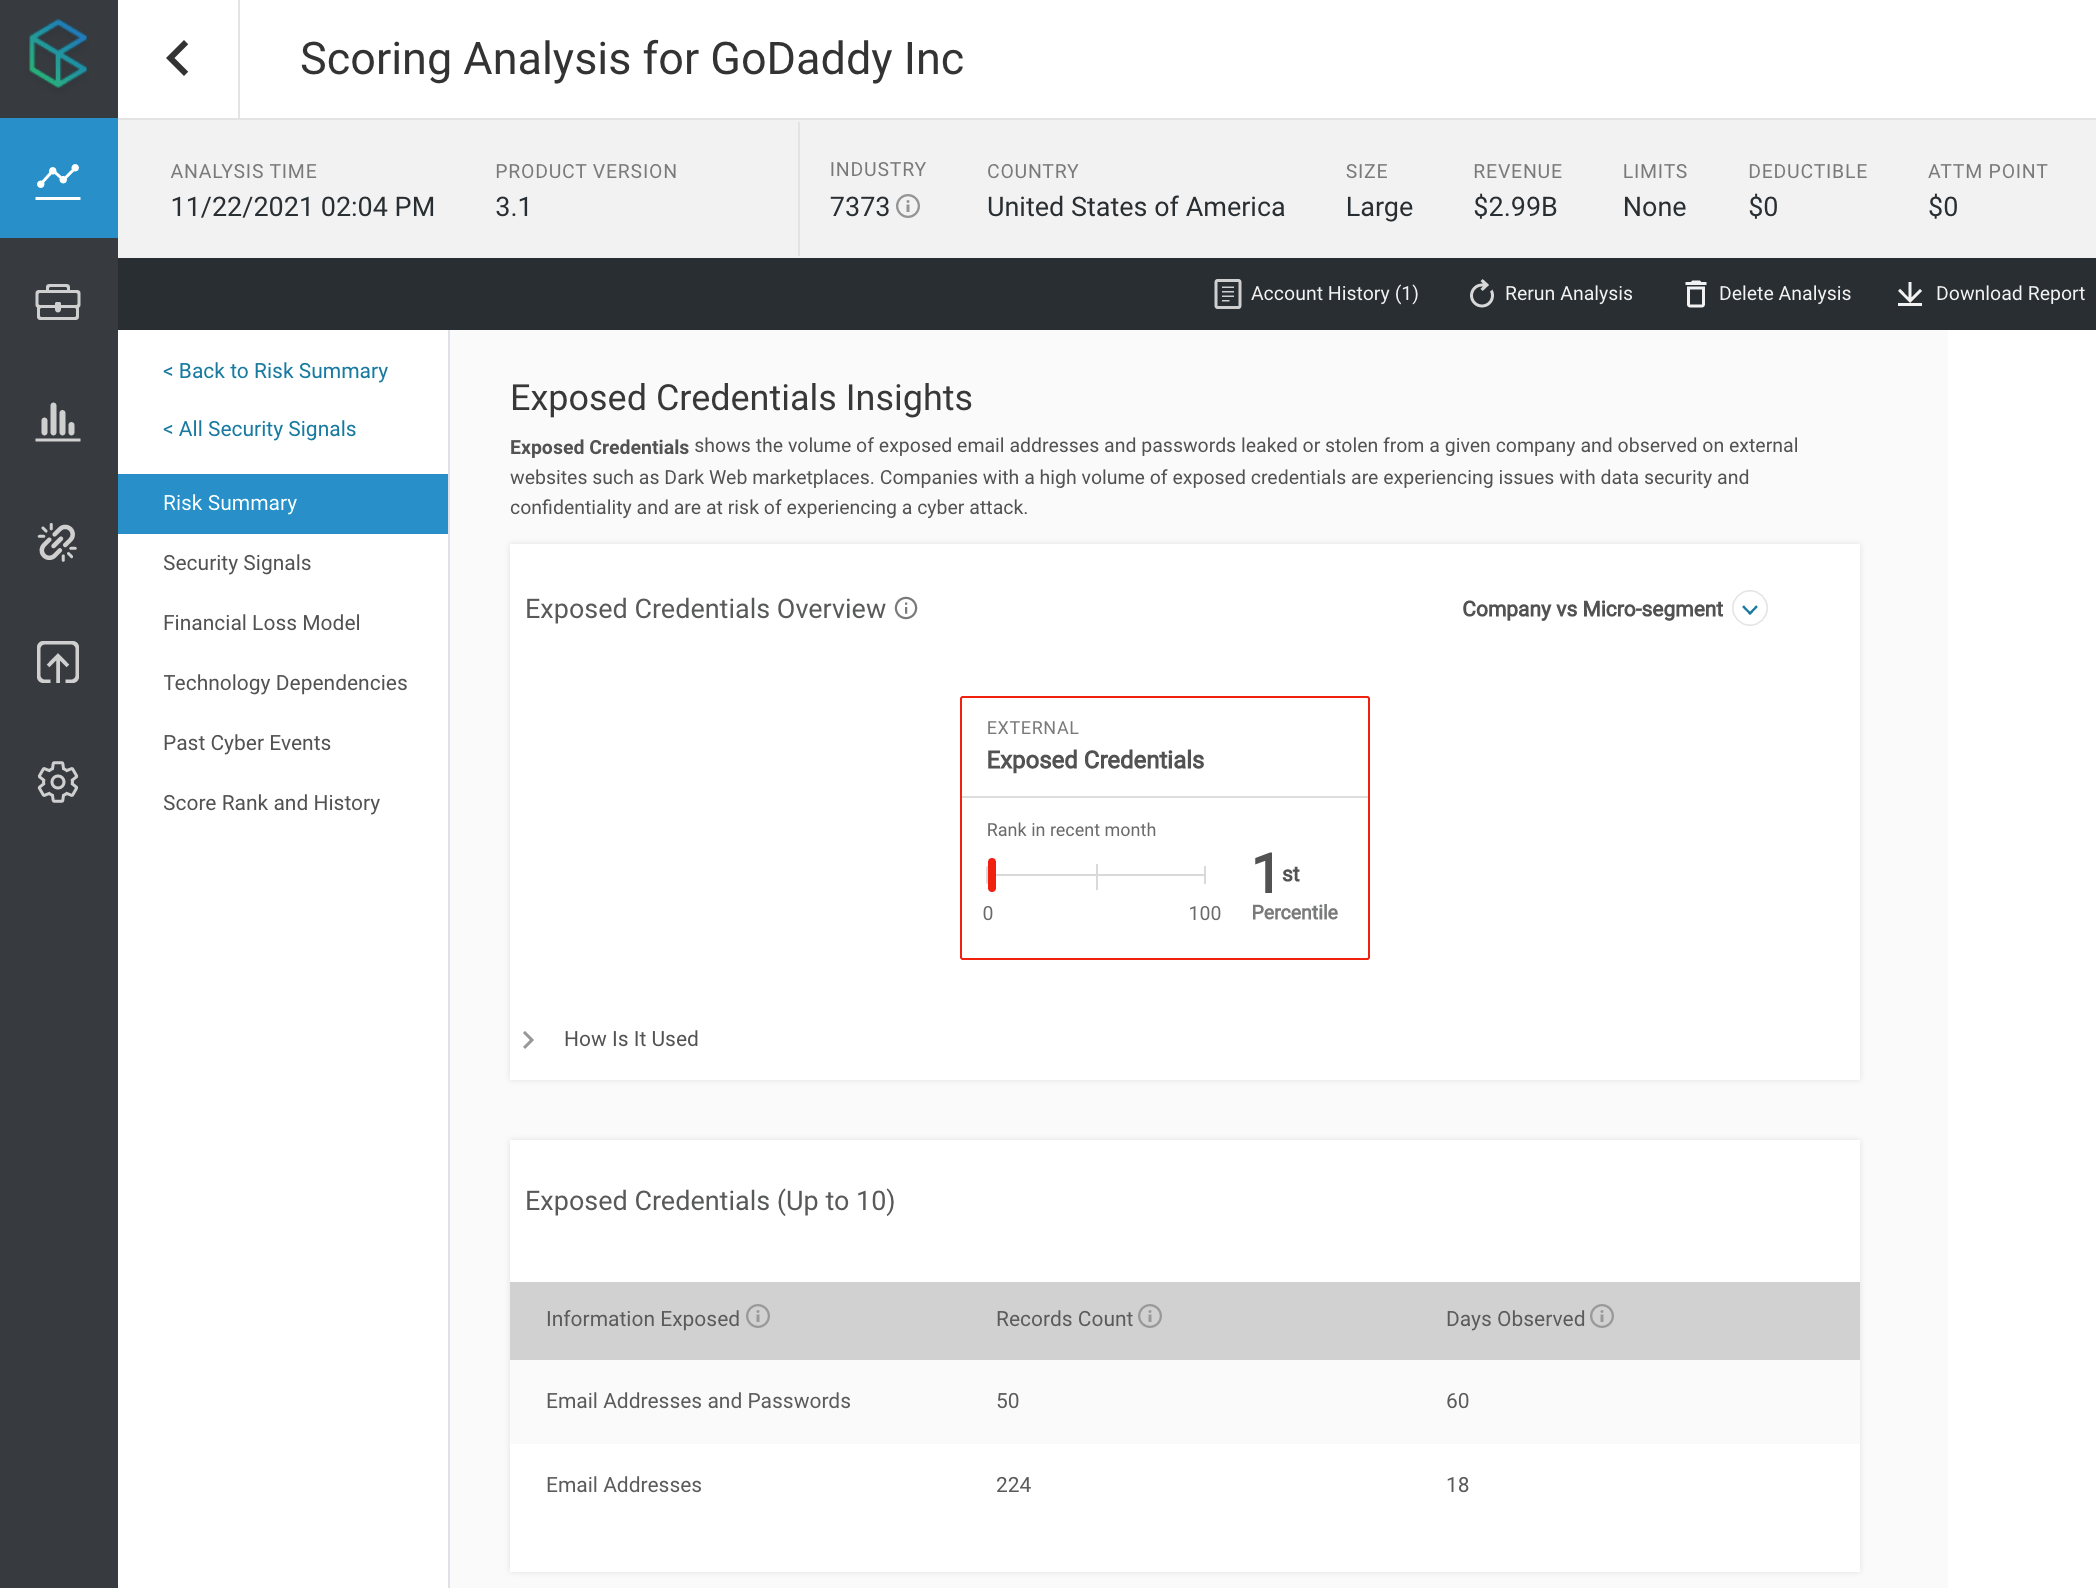Image resolution: width=2096 pixels, height=1588 pixels.
Task: Open the Company vs Micro-segment dropdown arrow
Action: 1750,609
